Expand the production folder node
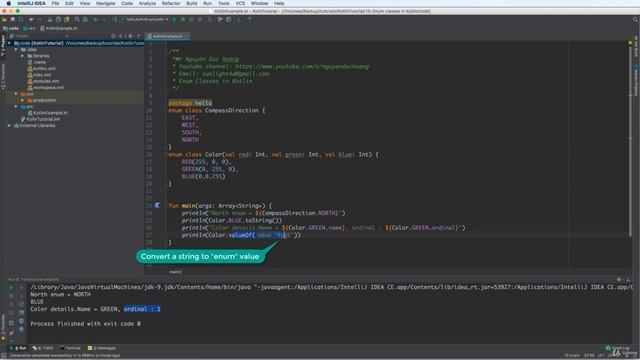640x360 pixels. point(22,100)
